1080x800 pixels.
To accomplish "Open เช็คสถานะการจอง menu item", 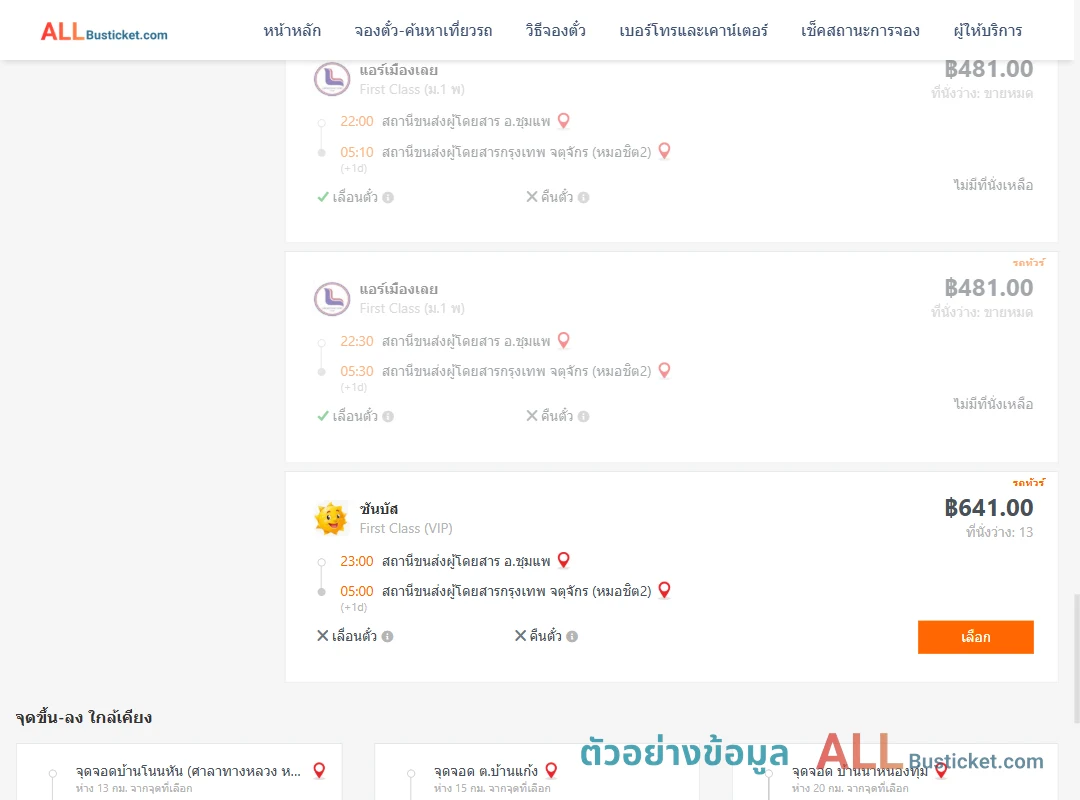I will pyautogui.click(x=860, y=30).
